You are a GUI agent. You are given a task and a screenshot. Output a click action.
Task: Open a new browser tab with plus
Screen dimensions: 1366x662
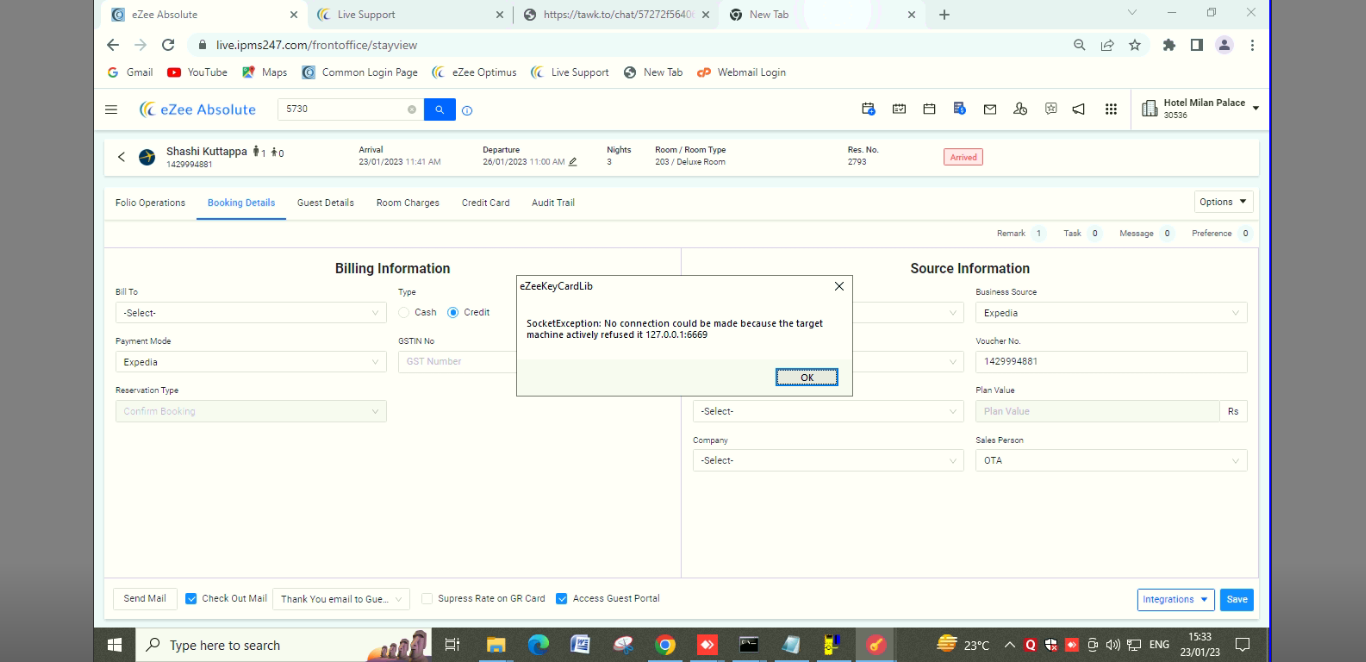(944, 14)
